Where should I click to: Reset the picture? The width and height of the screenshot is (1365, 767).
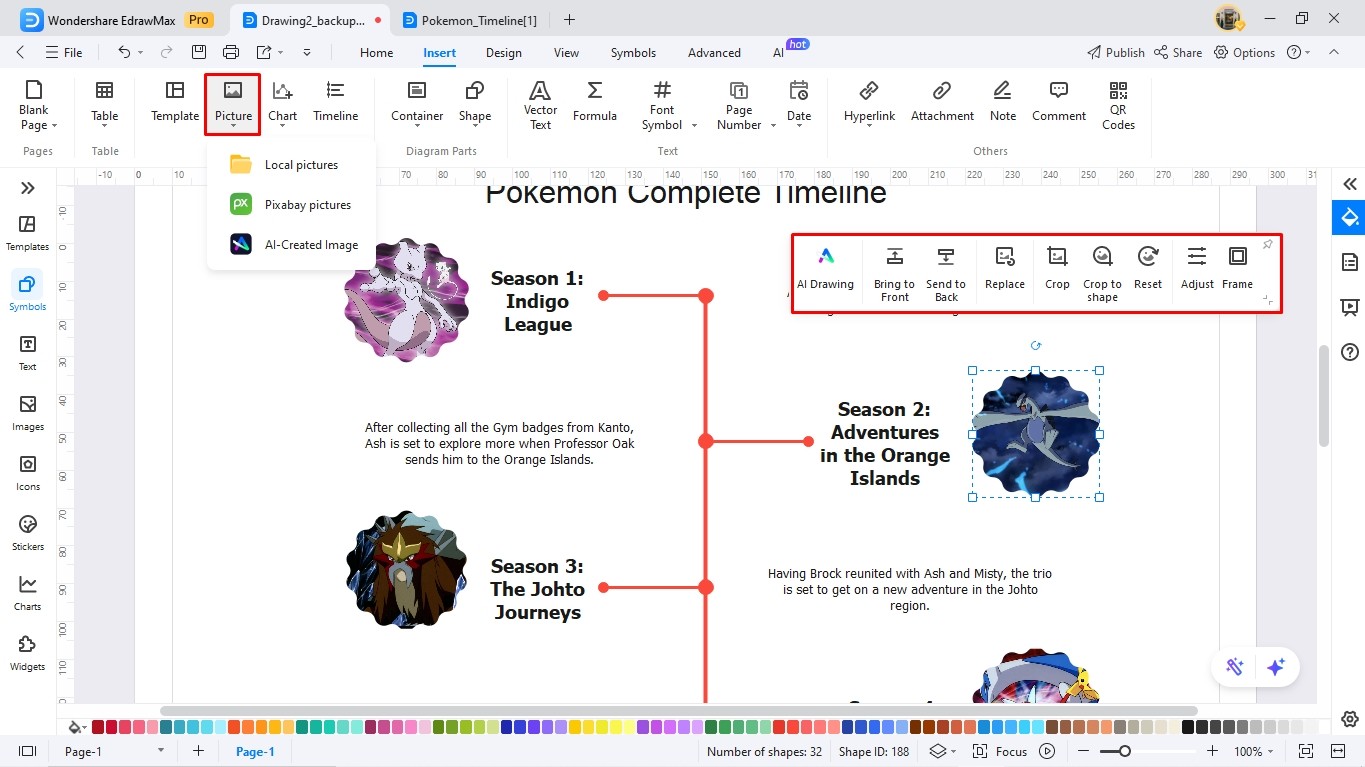click(x=1148, y=269)
